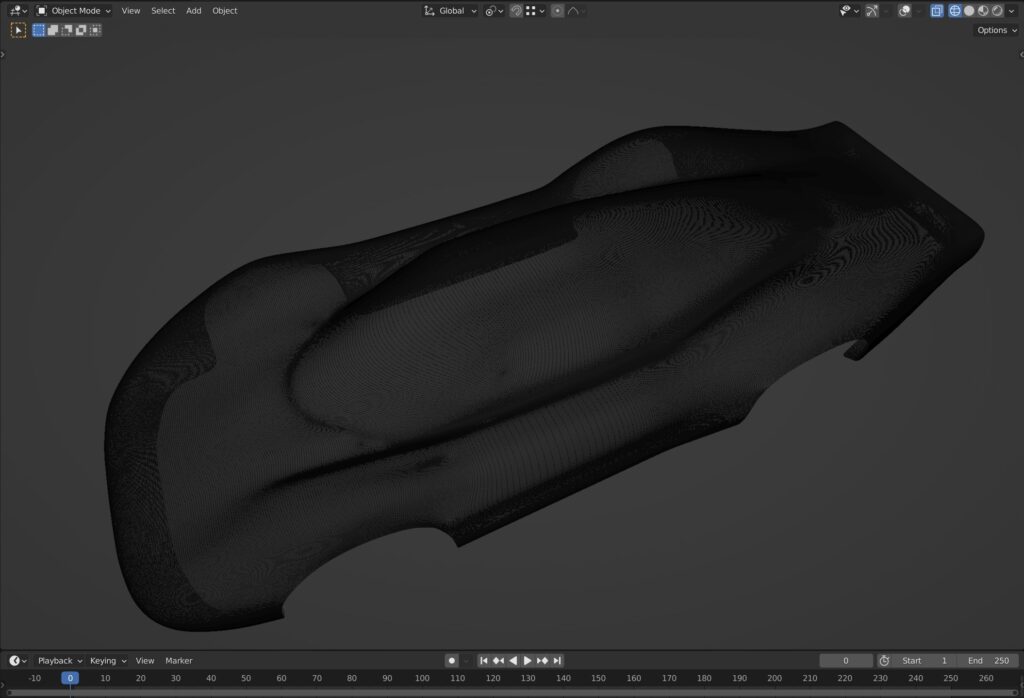The height and width of the screenshot is (698, 1024).
Task: Toggle snapping with the magnet icon
Action: click(x=516, y=10)
